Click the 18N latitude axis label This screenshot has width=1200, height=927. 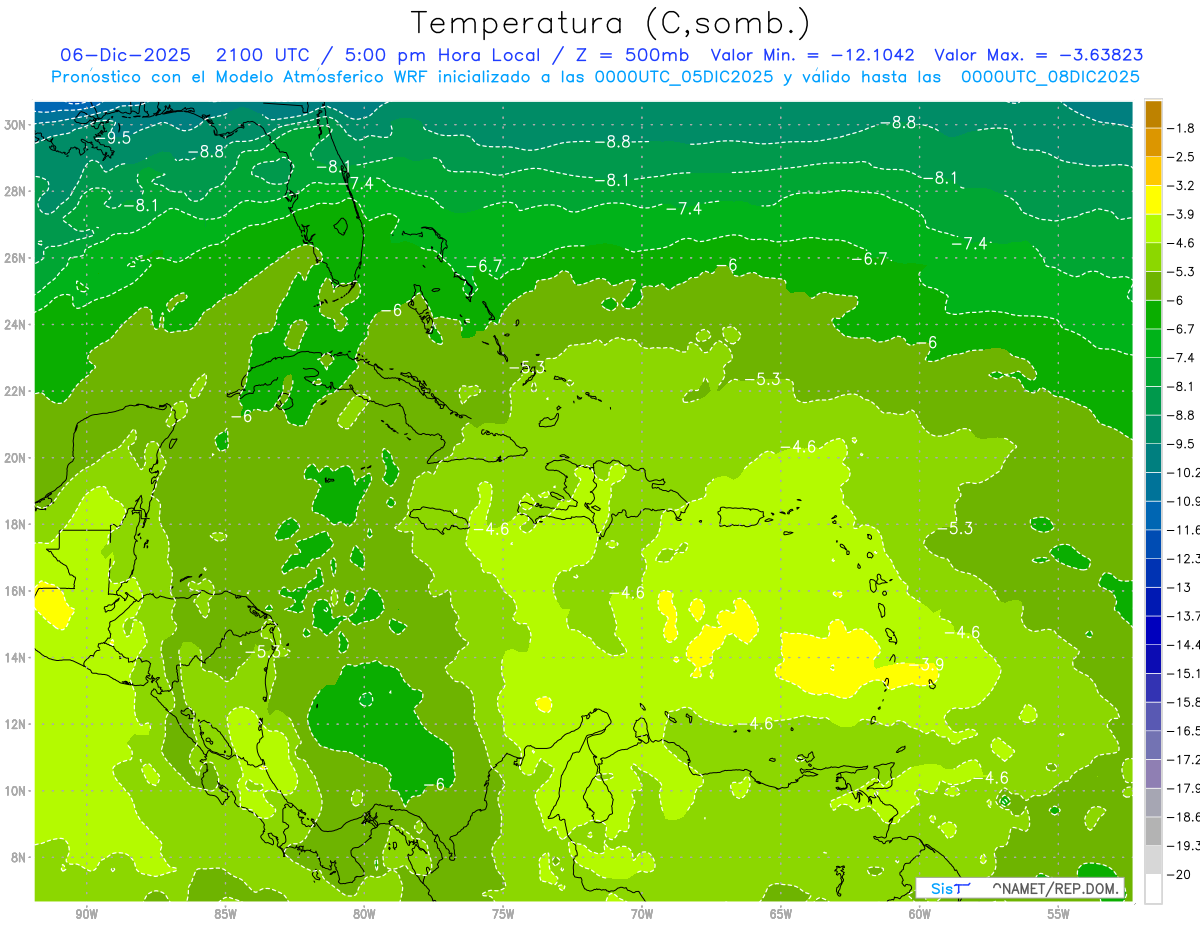click(x=16, y=524)
